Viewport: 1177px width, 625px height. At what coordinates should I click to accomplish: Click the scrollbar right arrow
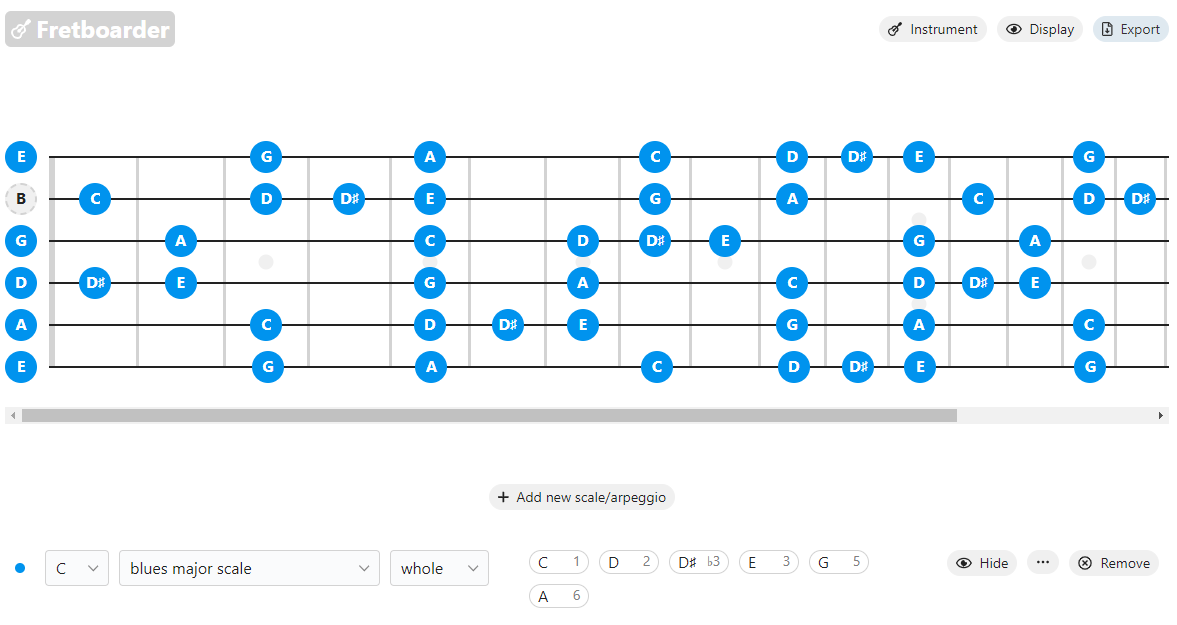pyautogui.click(x=1161, y=415)
